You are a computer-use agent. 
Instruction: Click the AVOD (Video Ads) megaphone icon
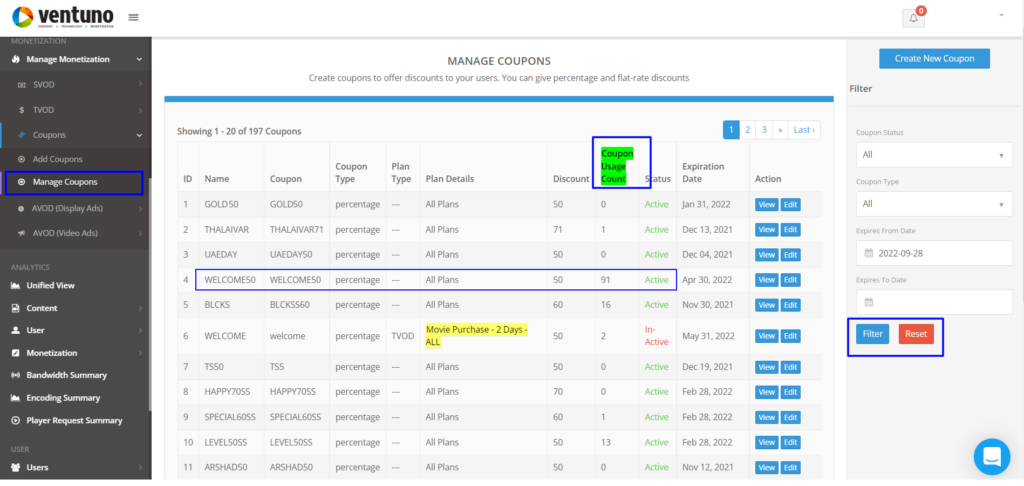coord(22,233)
